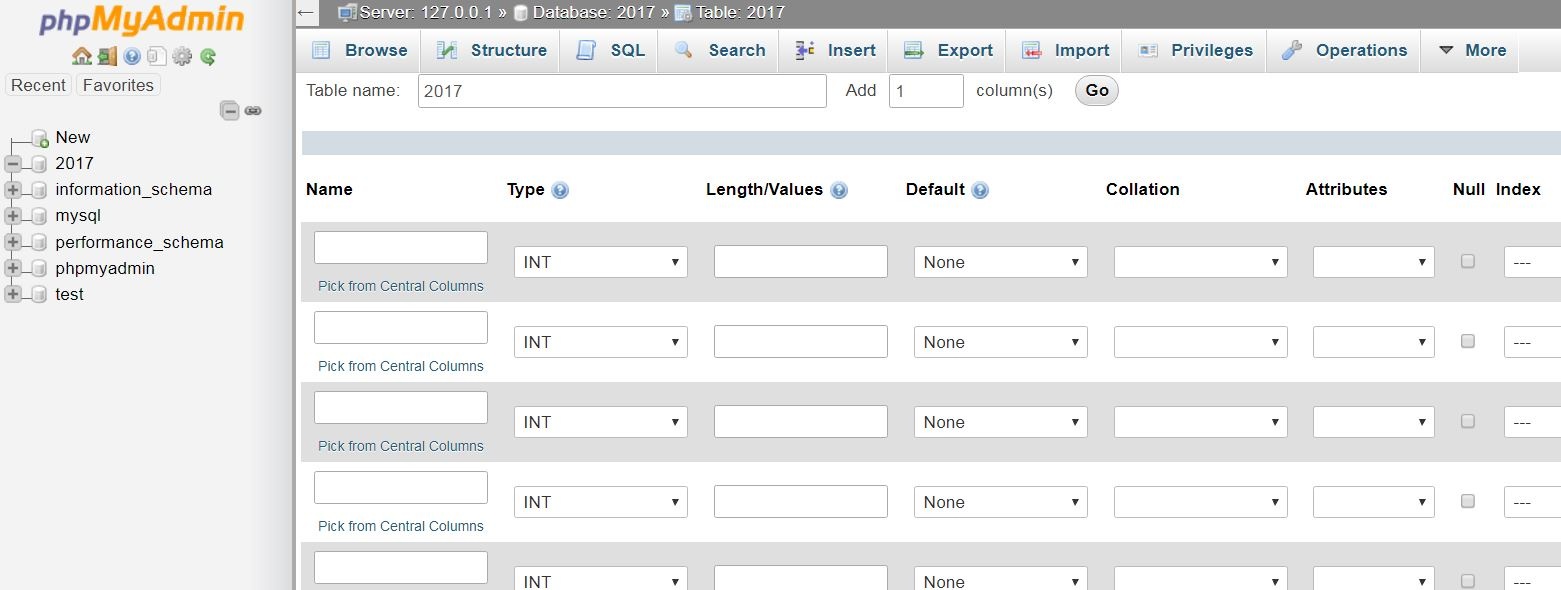Expand the information_schema database node

[13, 190]
